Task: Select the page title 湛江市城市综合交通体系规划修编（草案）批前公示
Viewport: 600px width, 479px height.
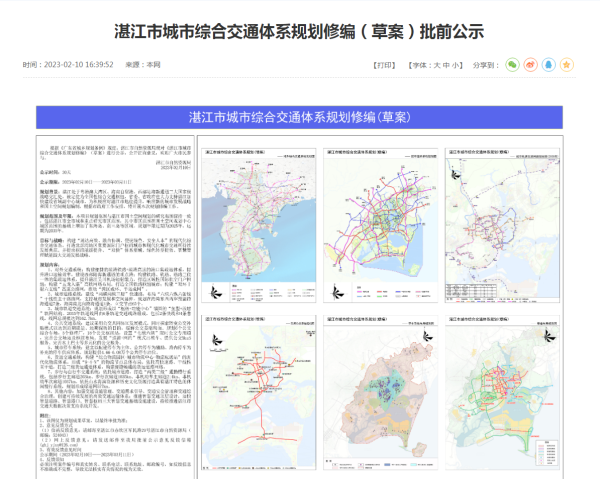Action: click(299, 32)
